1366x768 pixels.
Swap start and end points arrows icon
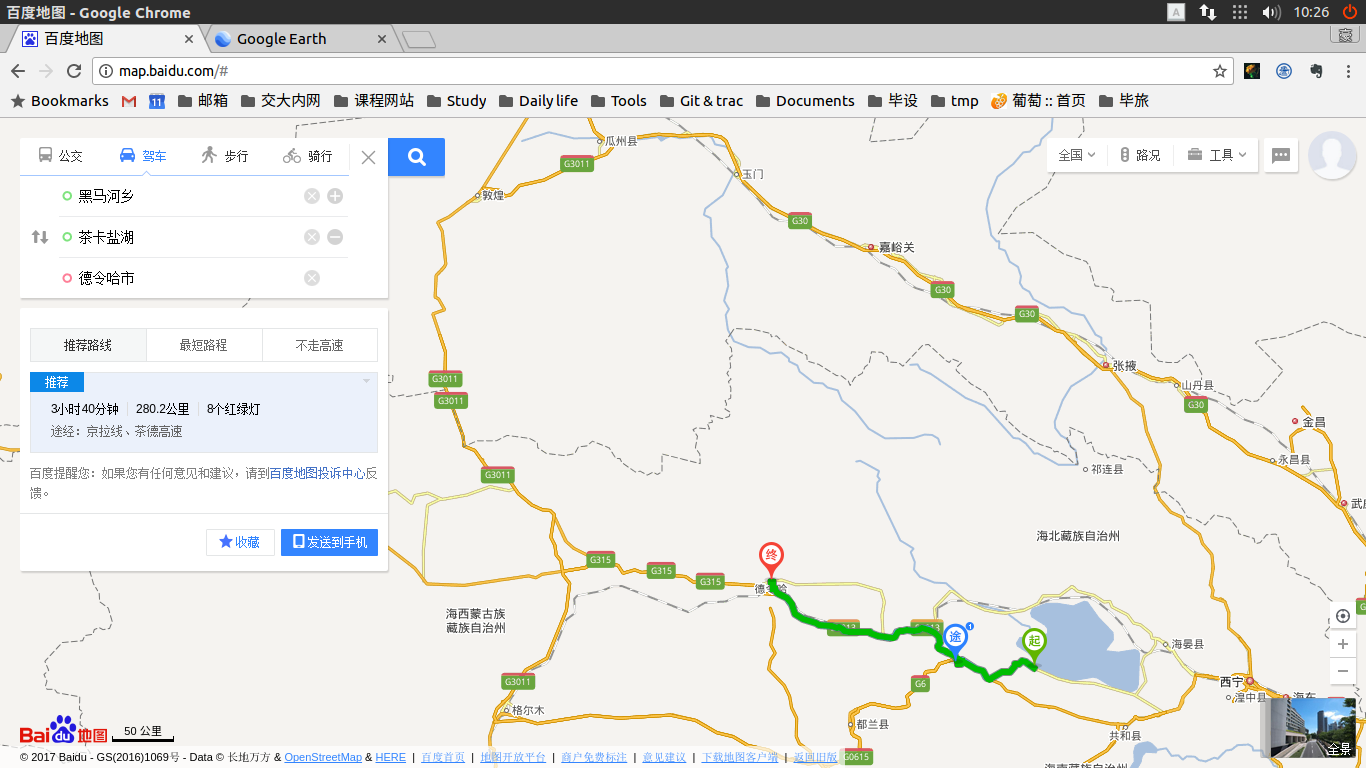pyautogui.click(x=40, y=237)
